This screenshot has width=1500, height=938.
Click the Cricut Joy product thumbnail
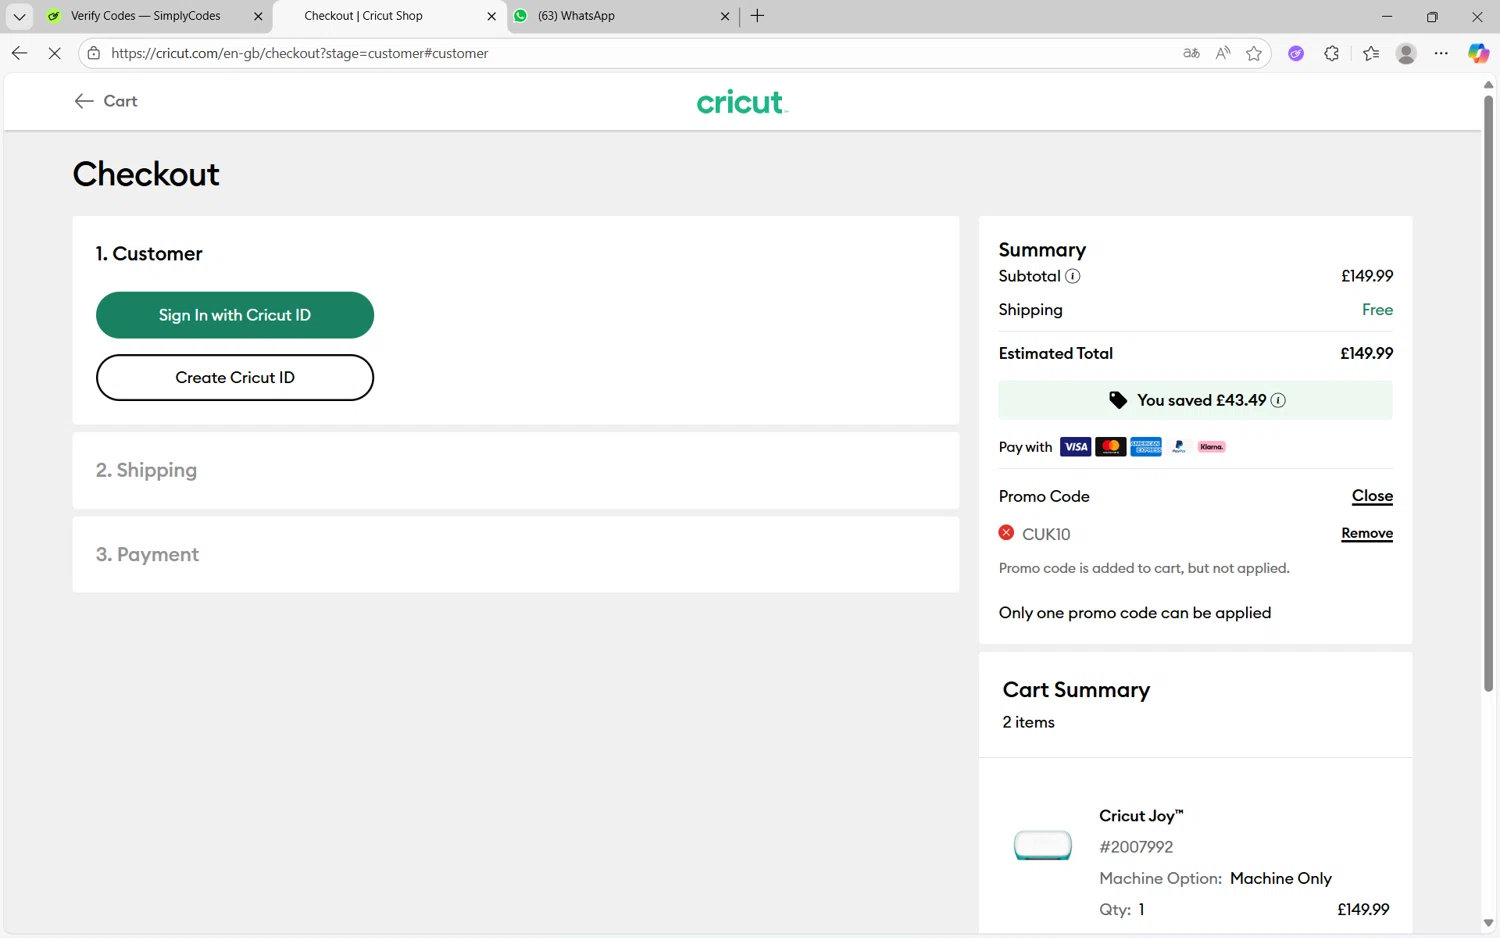tap(1043, 846)
